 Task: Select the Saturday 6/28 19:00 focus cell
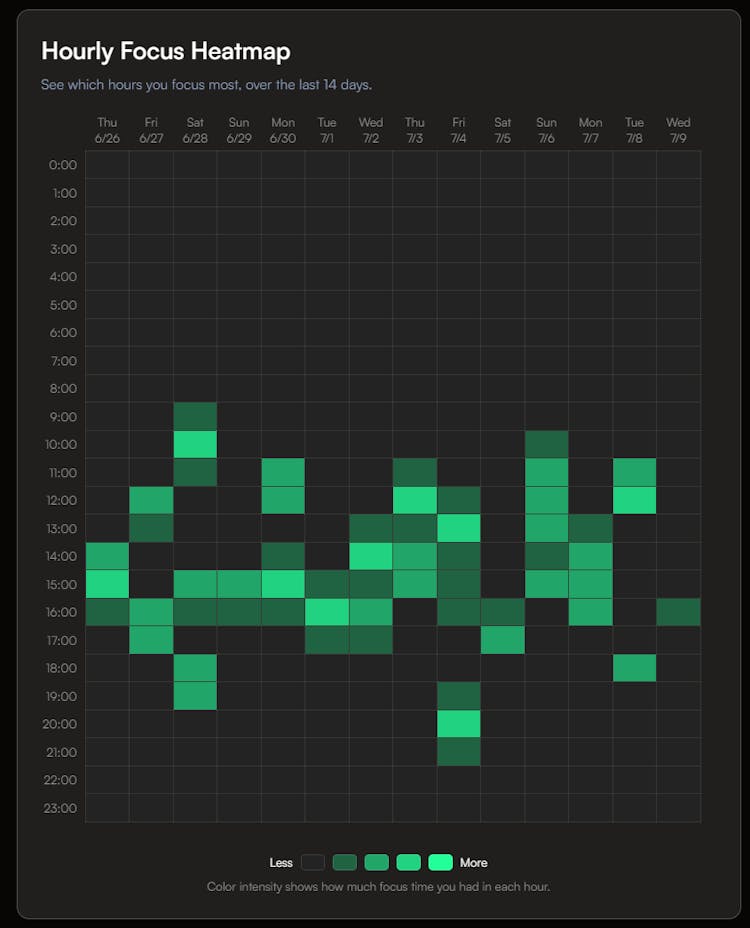(x=195, y=696)
